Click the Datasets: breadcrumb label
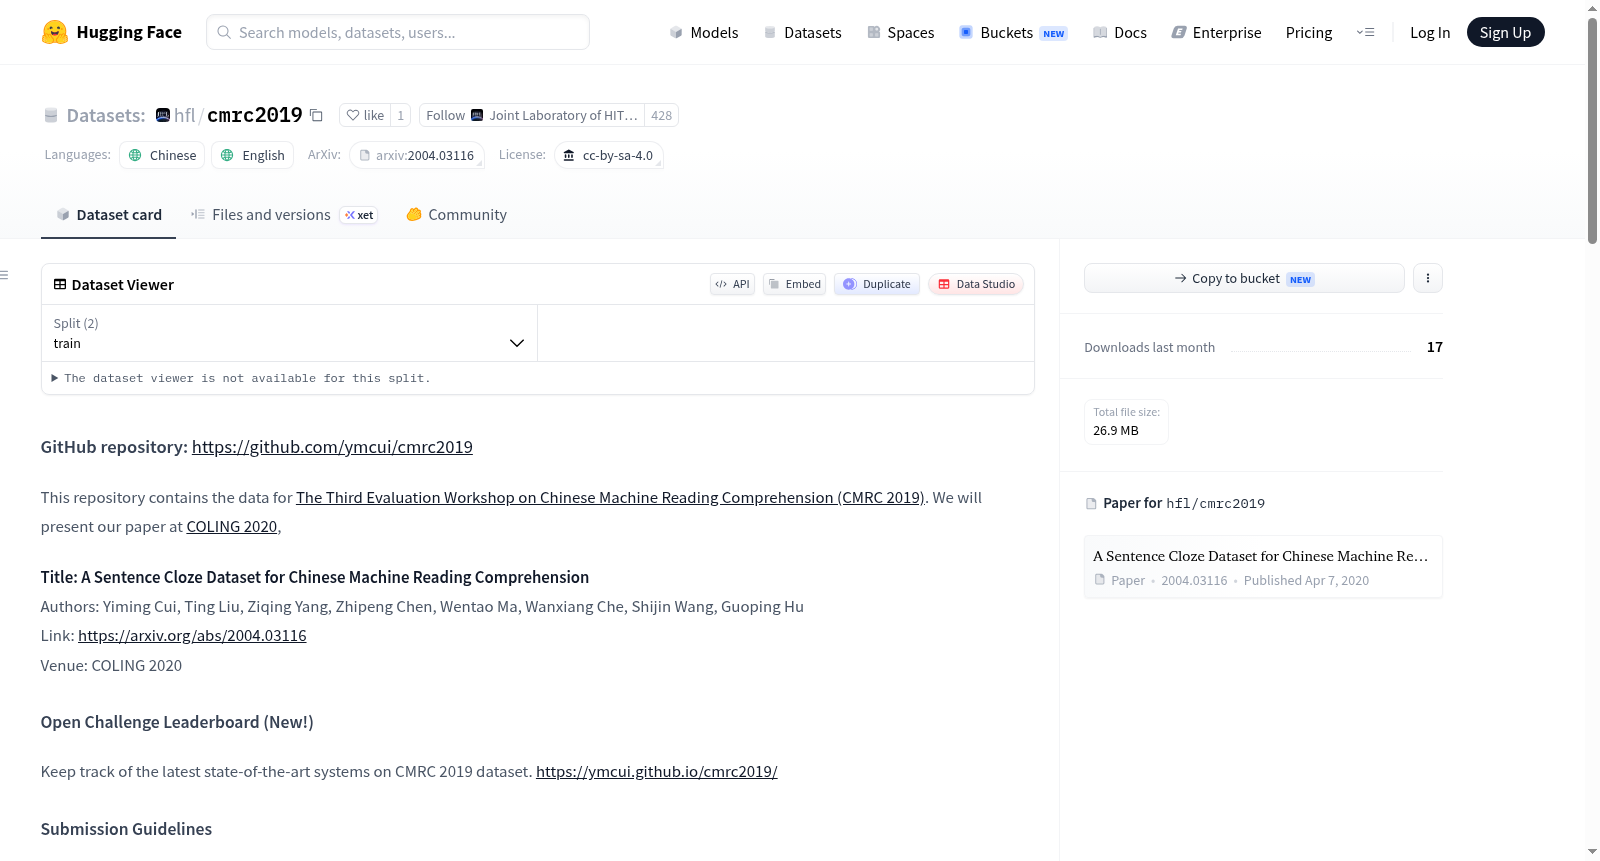This screenshot has height=861, width=1600. click(x=106, y=115)
